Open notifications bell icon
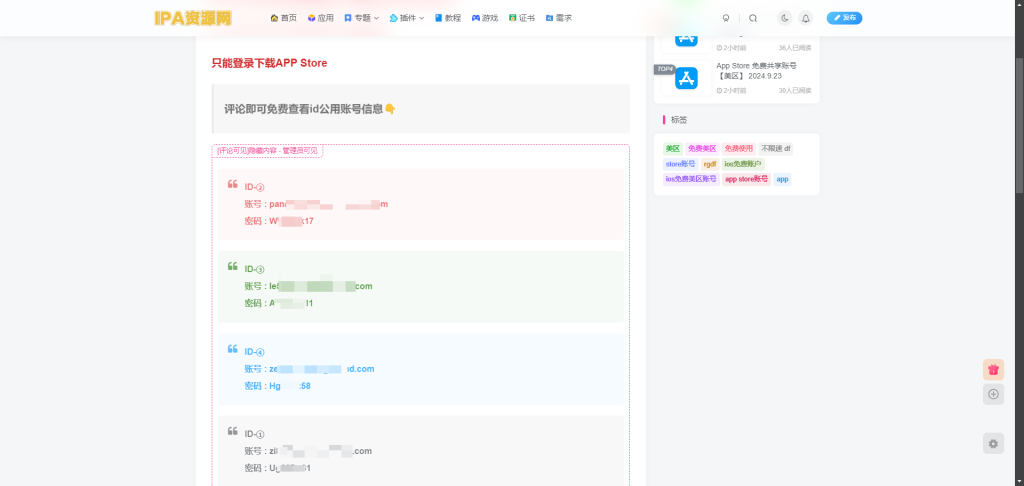Screen dimensions: 1024x486 (806, 18)
